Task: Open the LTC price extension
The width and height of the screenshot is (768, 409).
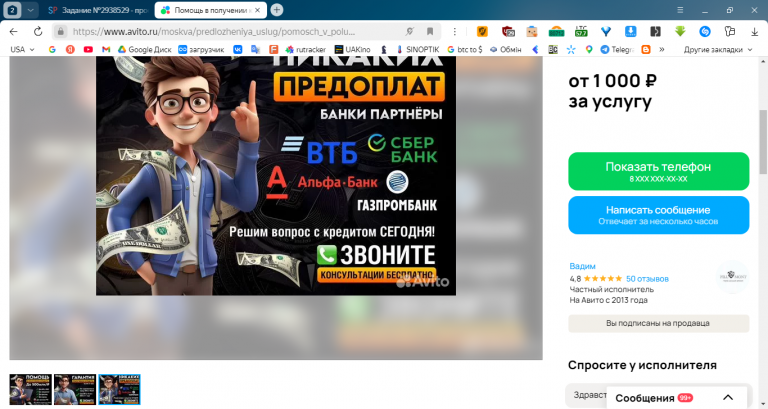Action: [581, 31]
